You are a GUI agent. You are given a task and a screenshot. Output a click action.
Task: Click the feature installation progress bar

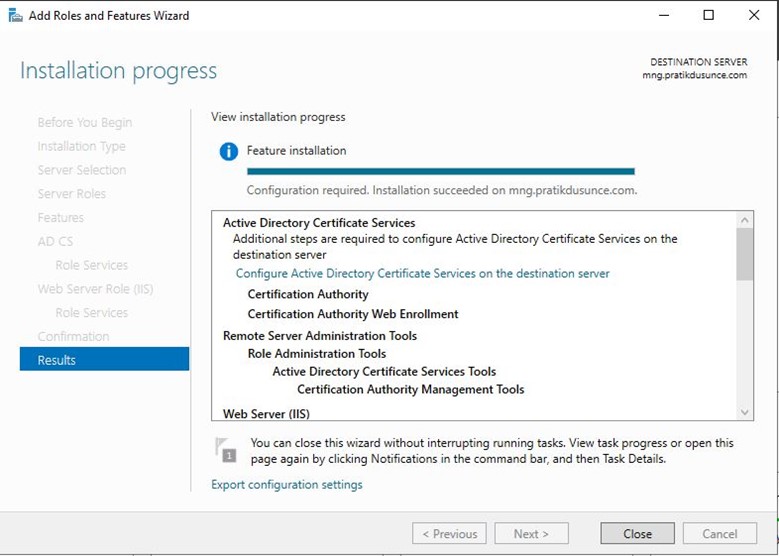tap(441, 171)
